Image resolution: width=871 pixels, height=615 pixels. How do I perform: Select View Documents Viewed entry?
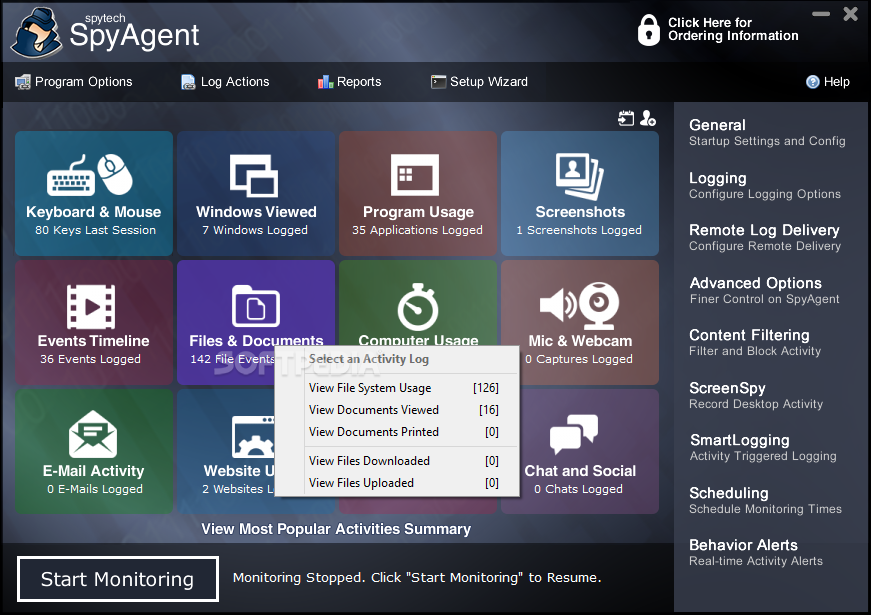coord(404,410)
